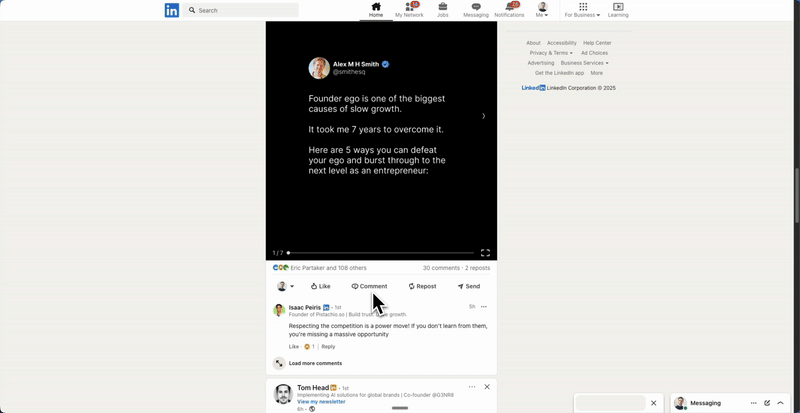800x413 pixels.
Task: Go to the Jobs tab
Action: tap(442, 10)
